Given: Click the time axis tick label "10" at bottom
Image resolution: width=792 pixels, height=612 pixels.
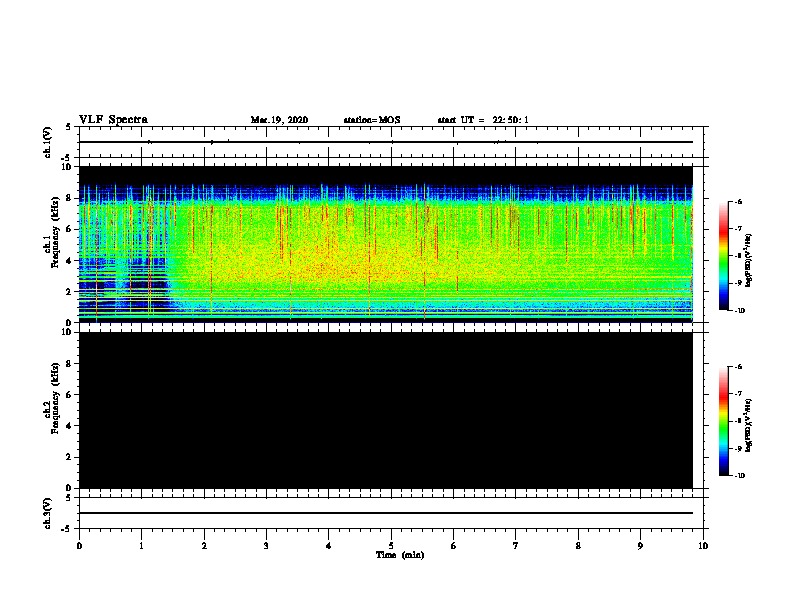Looking at the screenshot, I should click(x=703, y=545).
